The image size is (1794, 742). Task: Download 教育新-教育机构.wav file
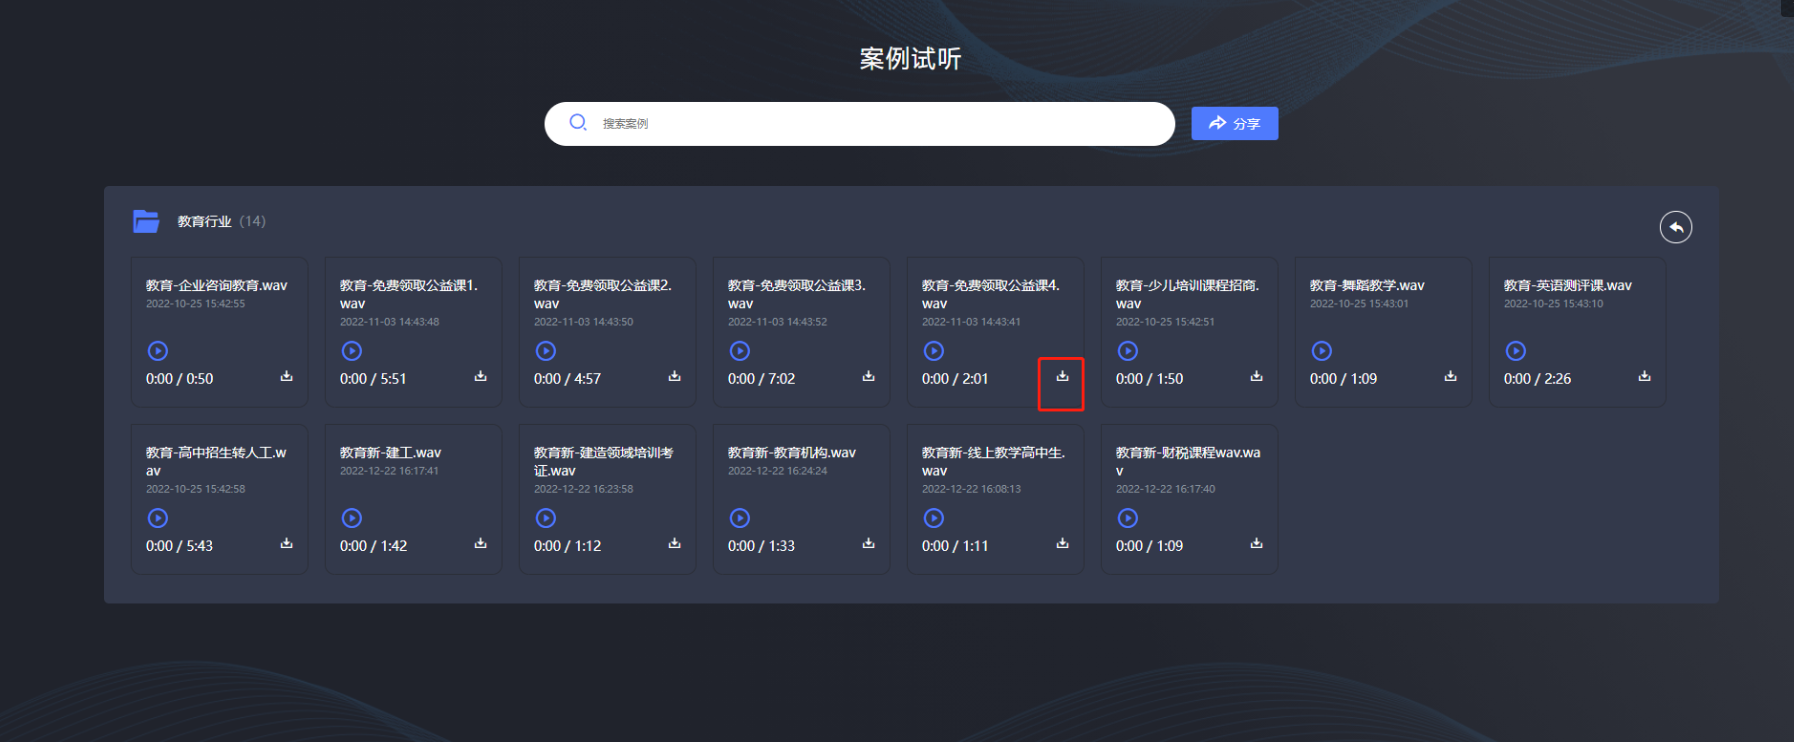(868, 544)
